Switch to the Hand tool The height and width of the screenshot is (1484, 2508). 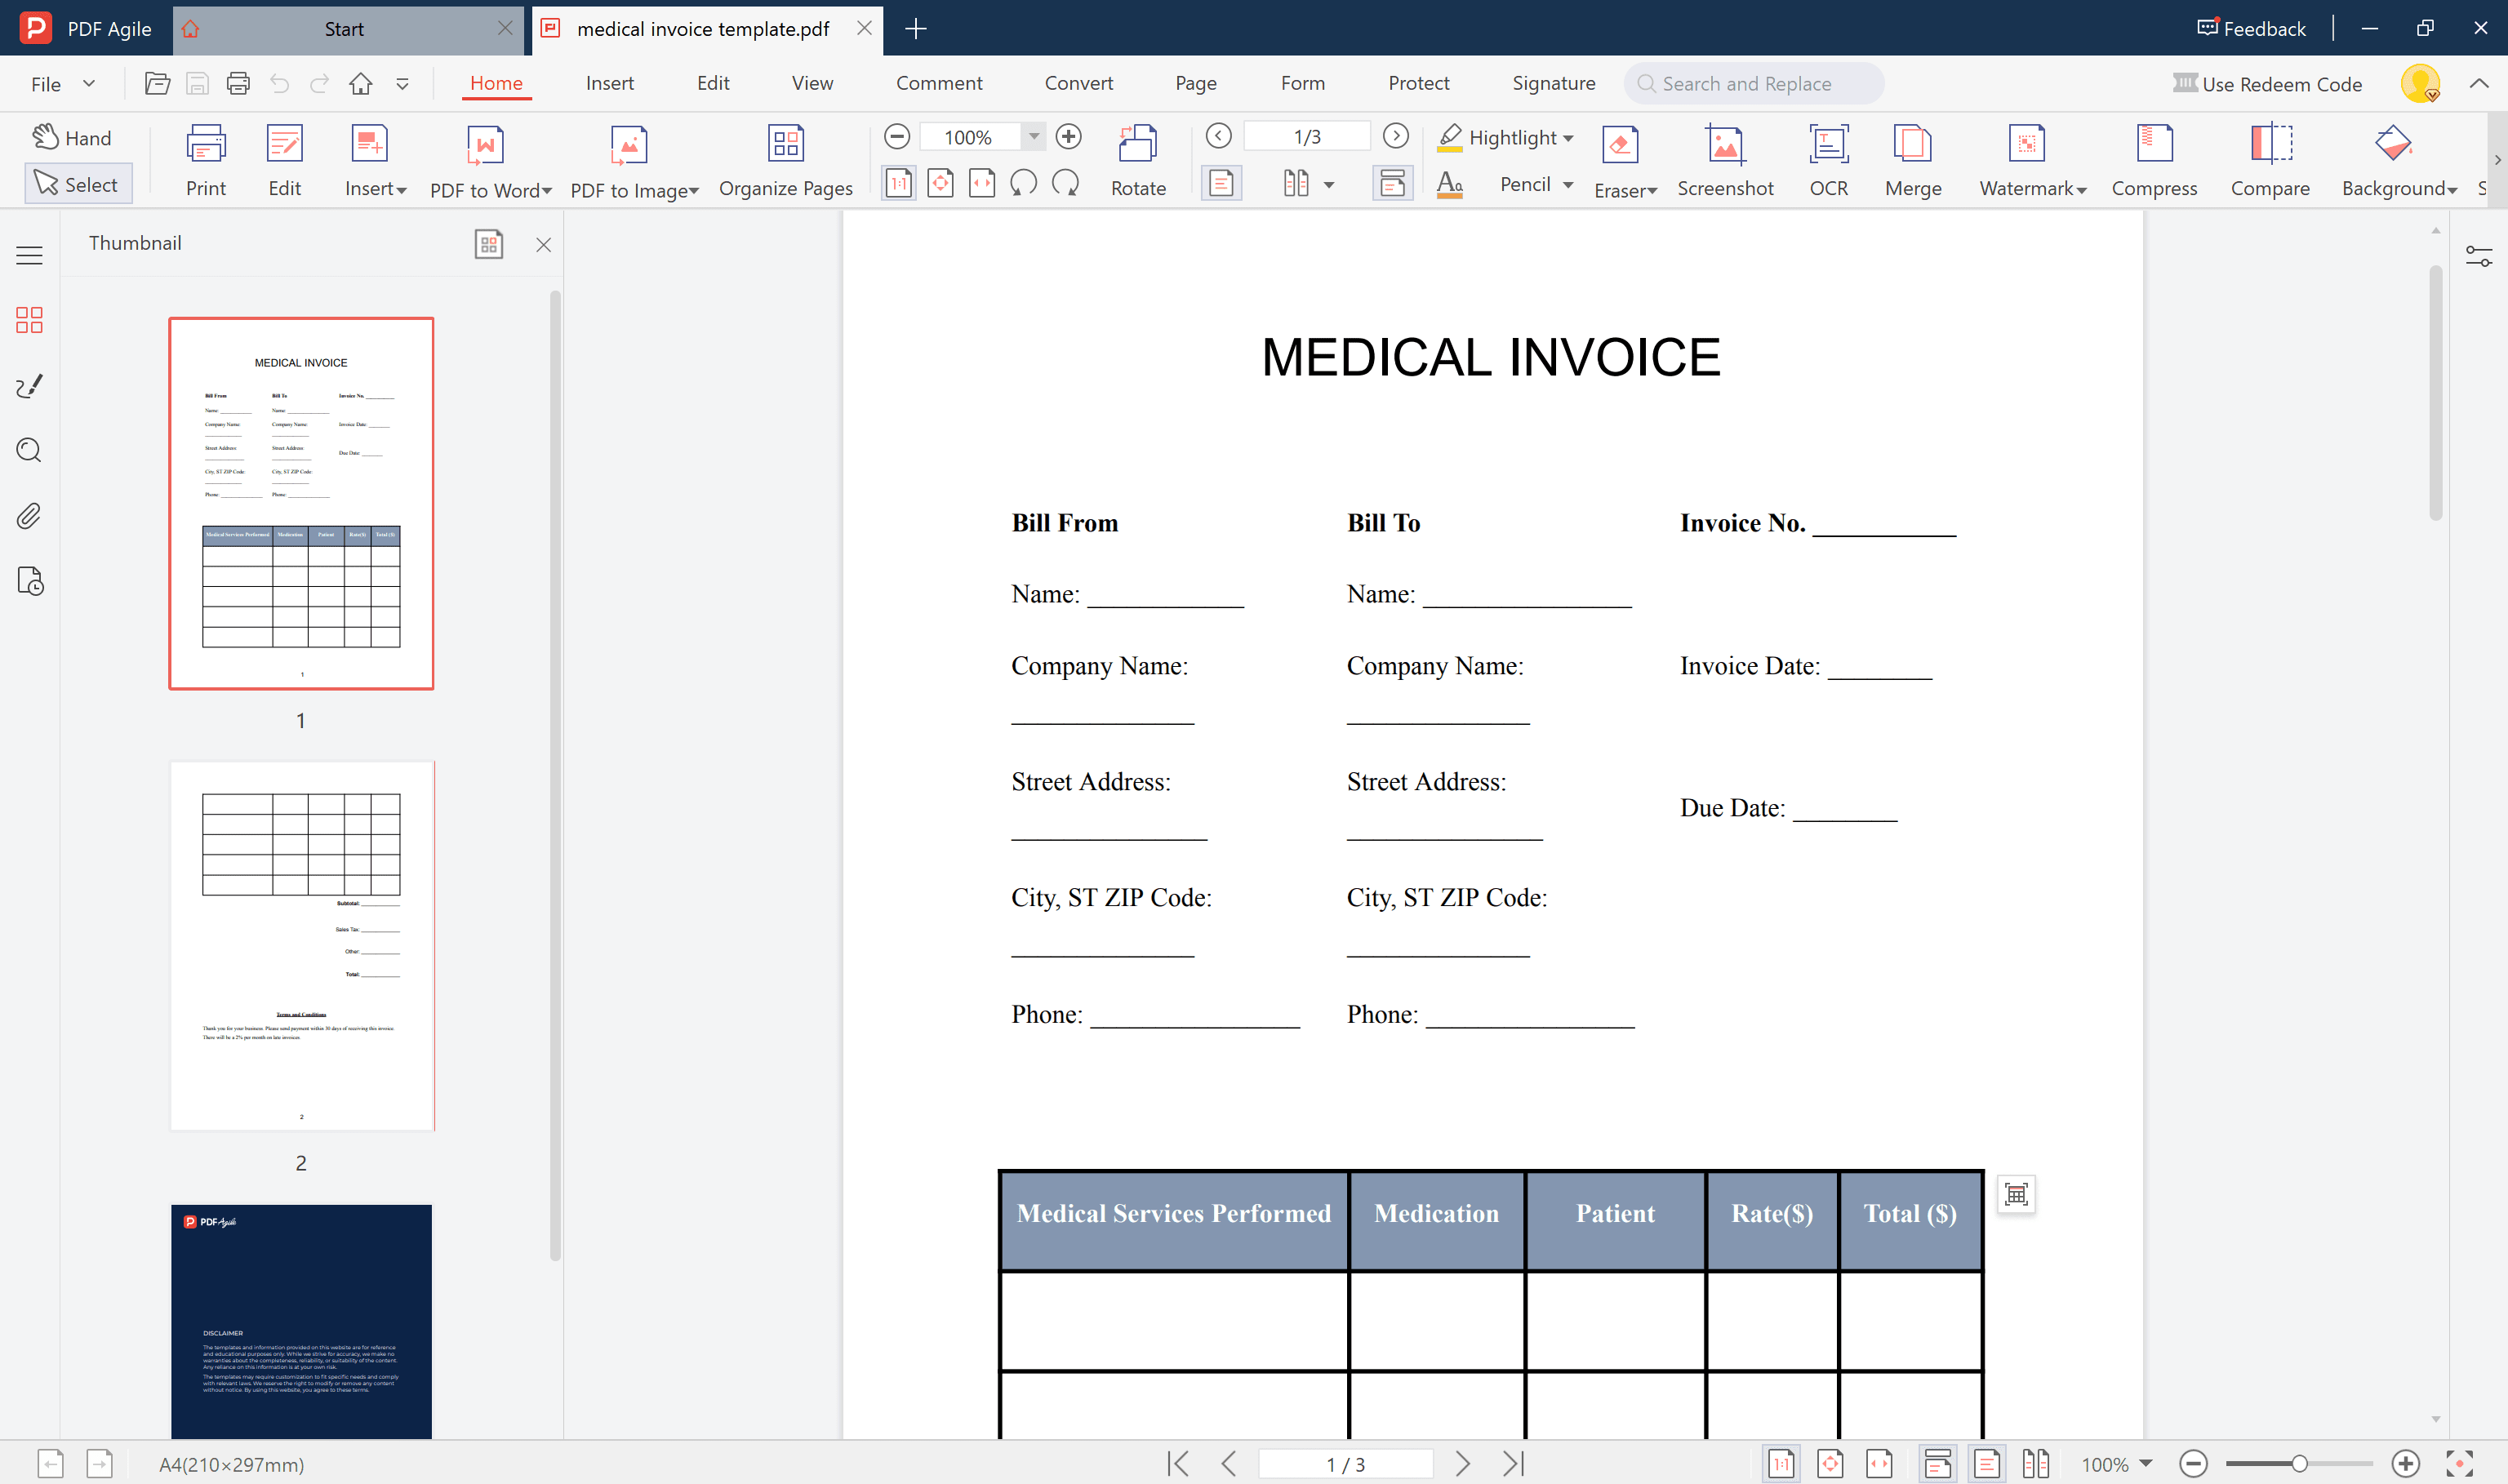(73, 137)
